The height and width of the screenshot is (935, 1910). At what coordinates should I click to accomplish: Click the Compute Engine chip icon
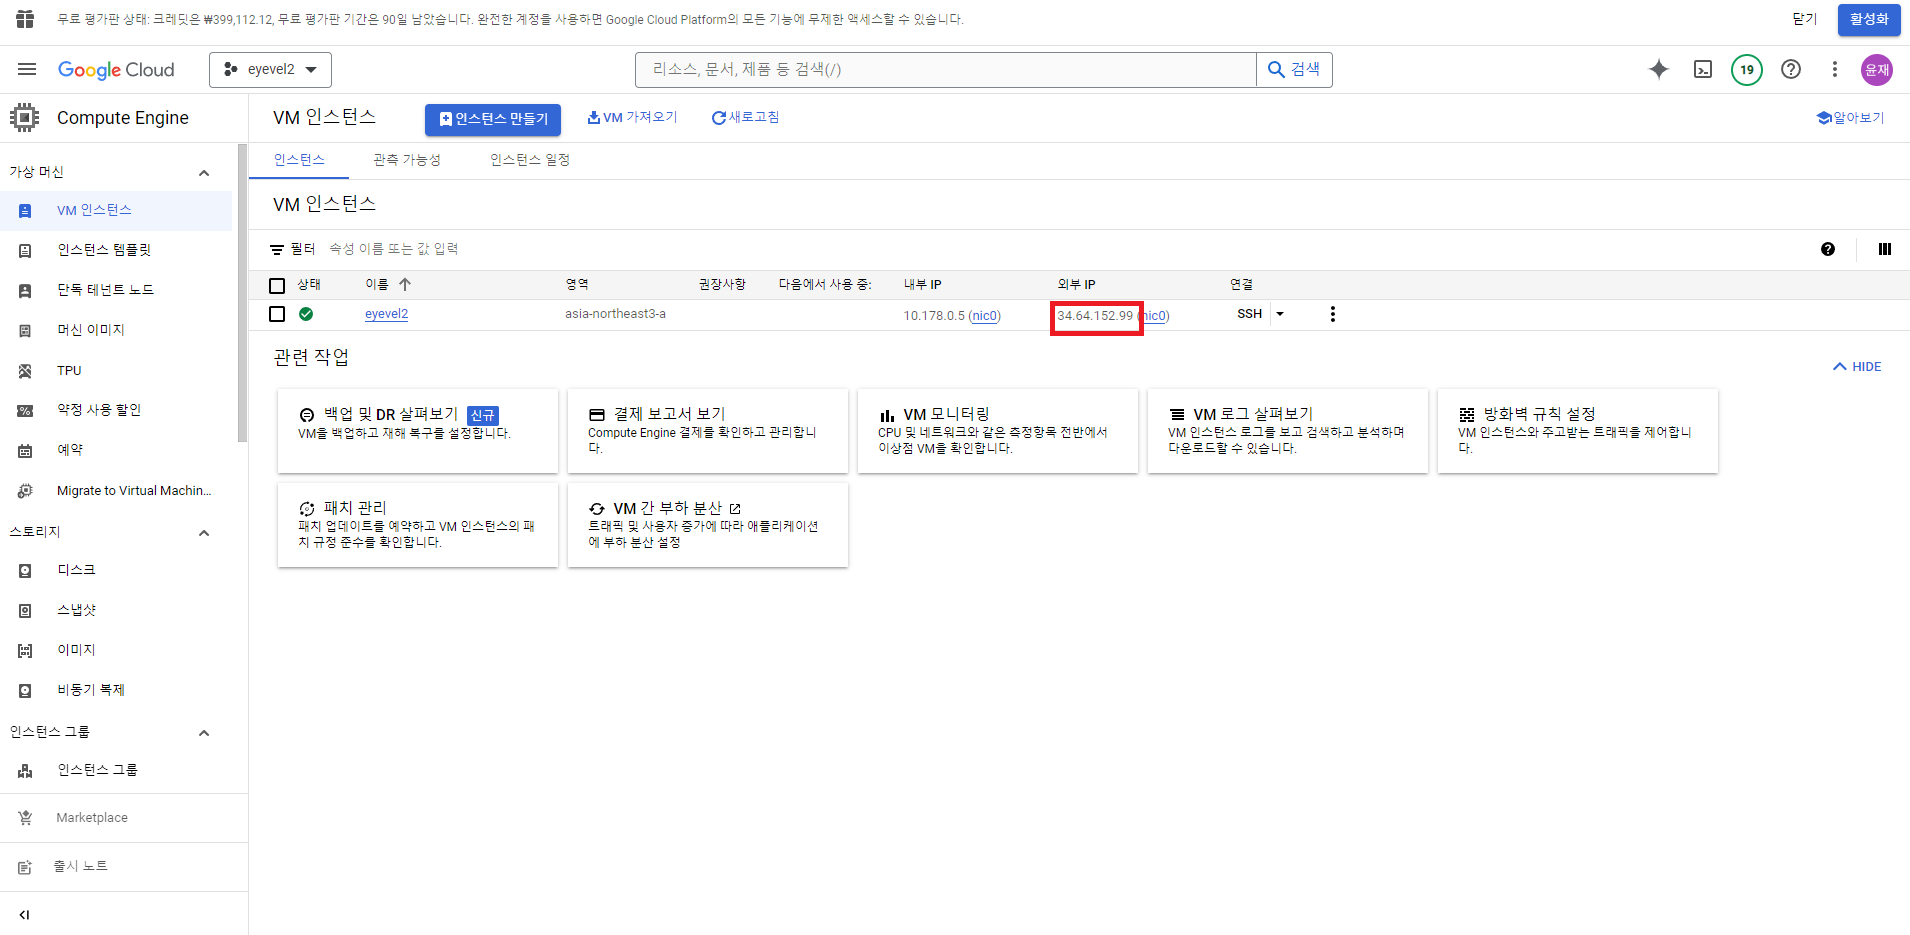(25, 117)
